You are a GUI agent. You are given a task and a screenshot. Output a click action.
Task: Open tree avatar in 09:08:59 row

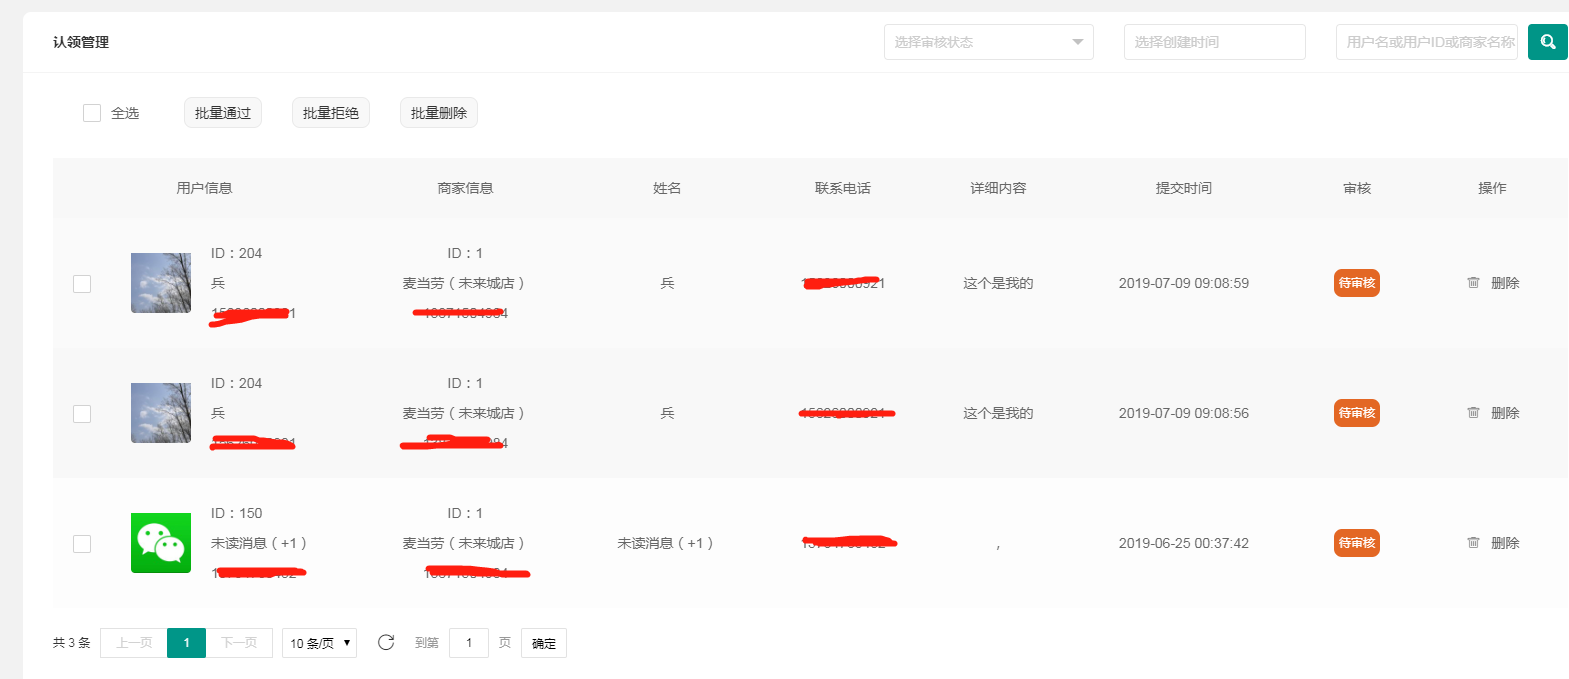(x=161, y=283)
